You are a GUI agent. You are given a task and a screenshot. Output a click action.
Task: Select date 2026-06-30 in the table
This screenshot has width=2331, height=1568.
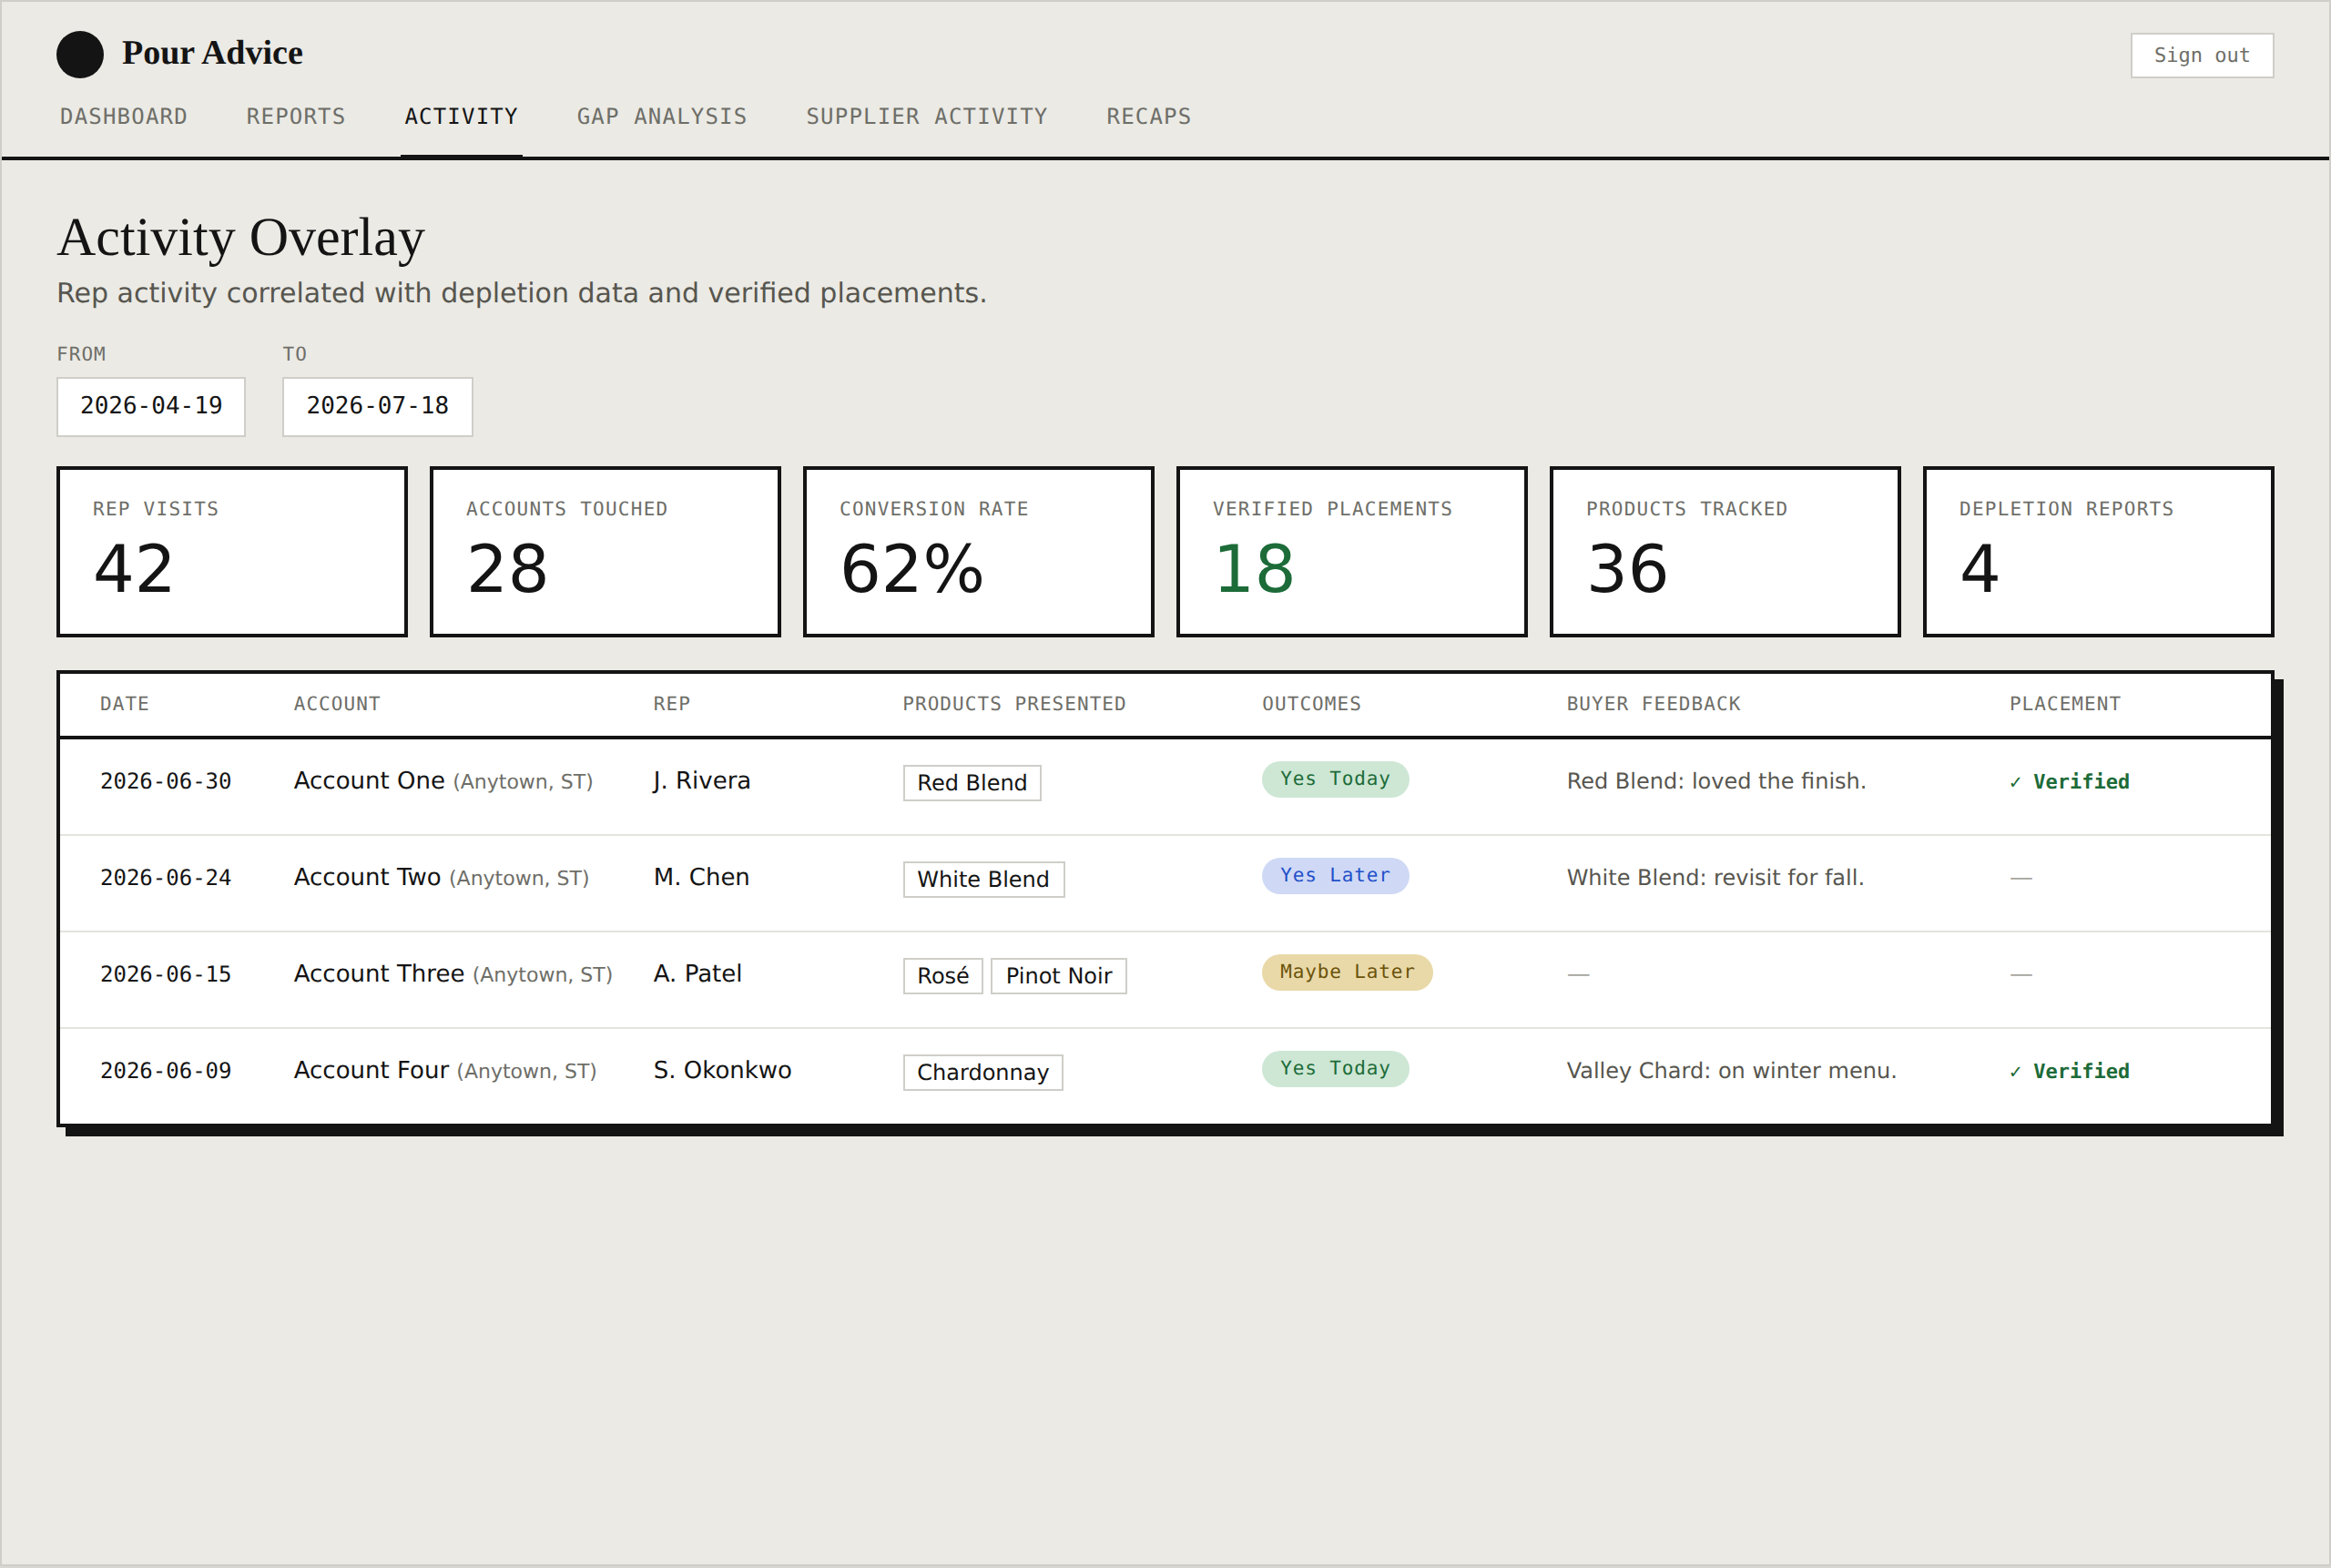point(166,781)
